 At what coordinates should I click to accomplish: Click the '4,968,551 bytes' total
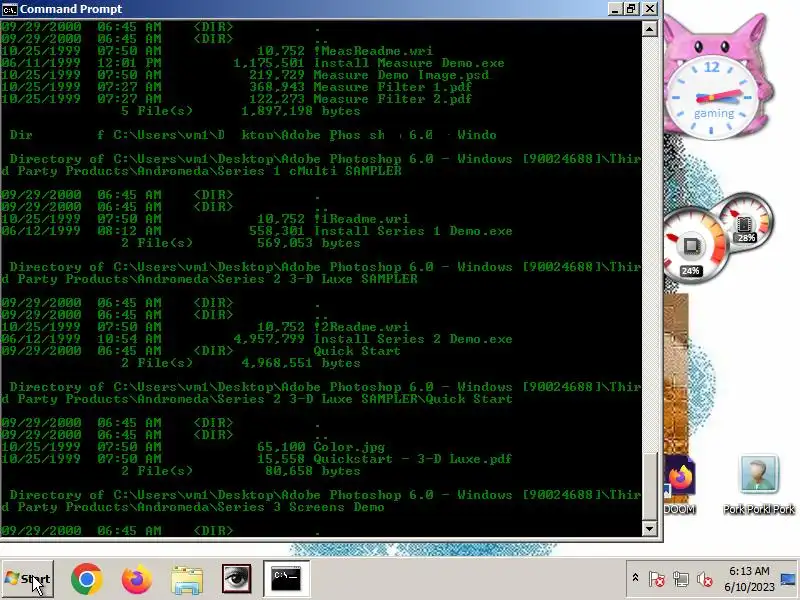(301, 363)
